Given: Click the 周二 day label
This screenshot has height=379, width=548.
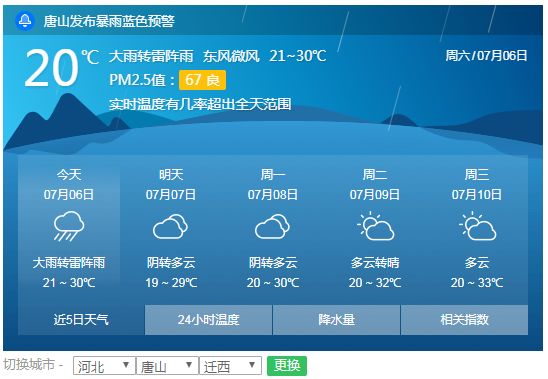Looking at the screenshot, I should tap(375, 174).
